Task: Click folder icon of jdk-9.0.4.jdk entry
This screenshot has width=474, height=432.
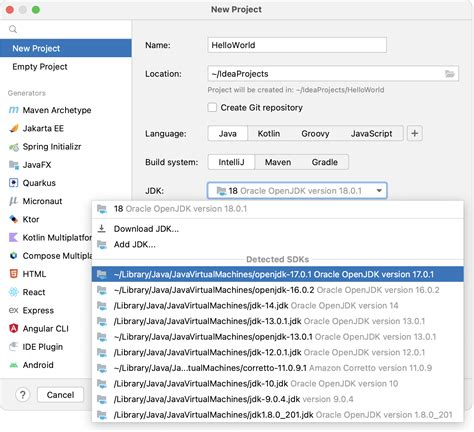Action: pos(102,399)
